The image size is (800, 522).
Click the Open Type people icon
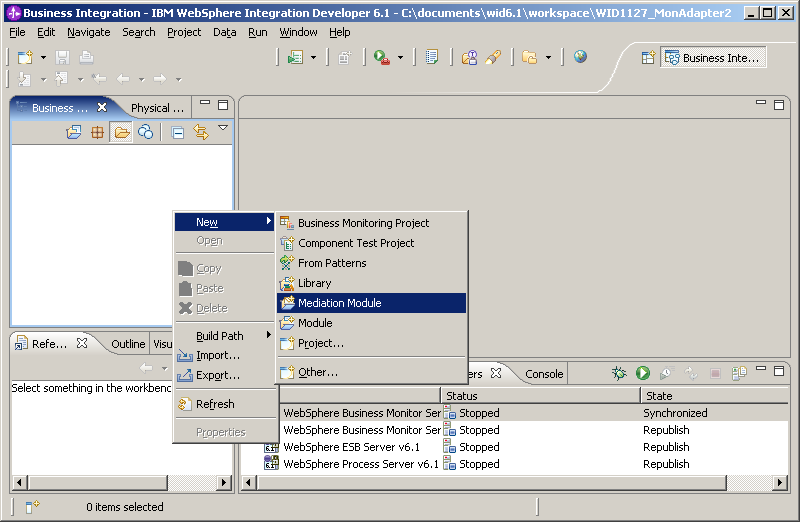coord(469,57)
